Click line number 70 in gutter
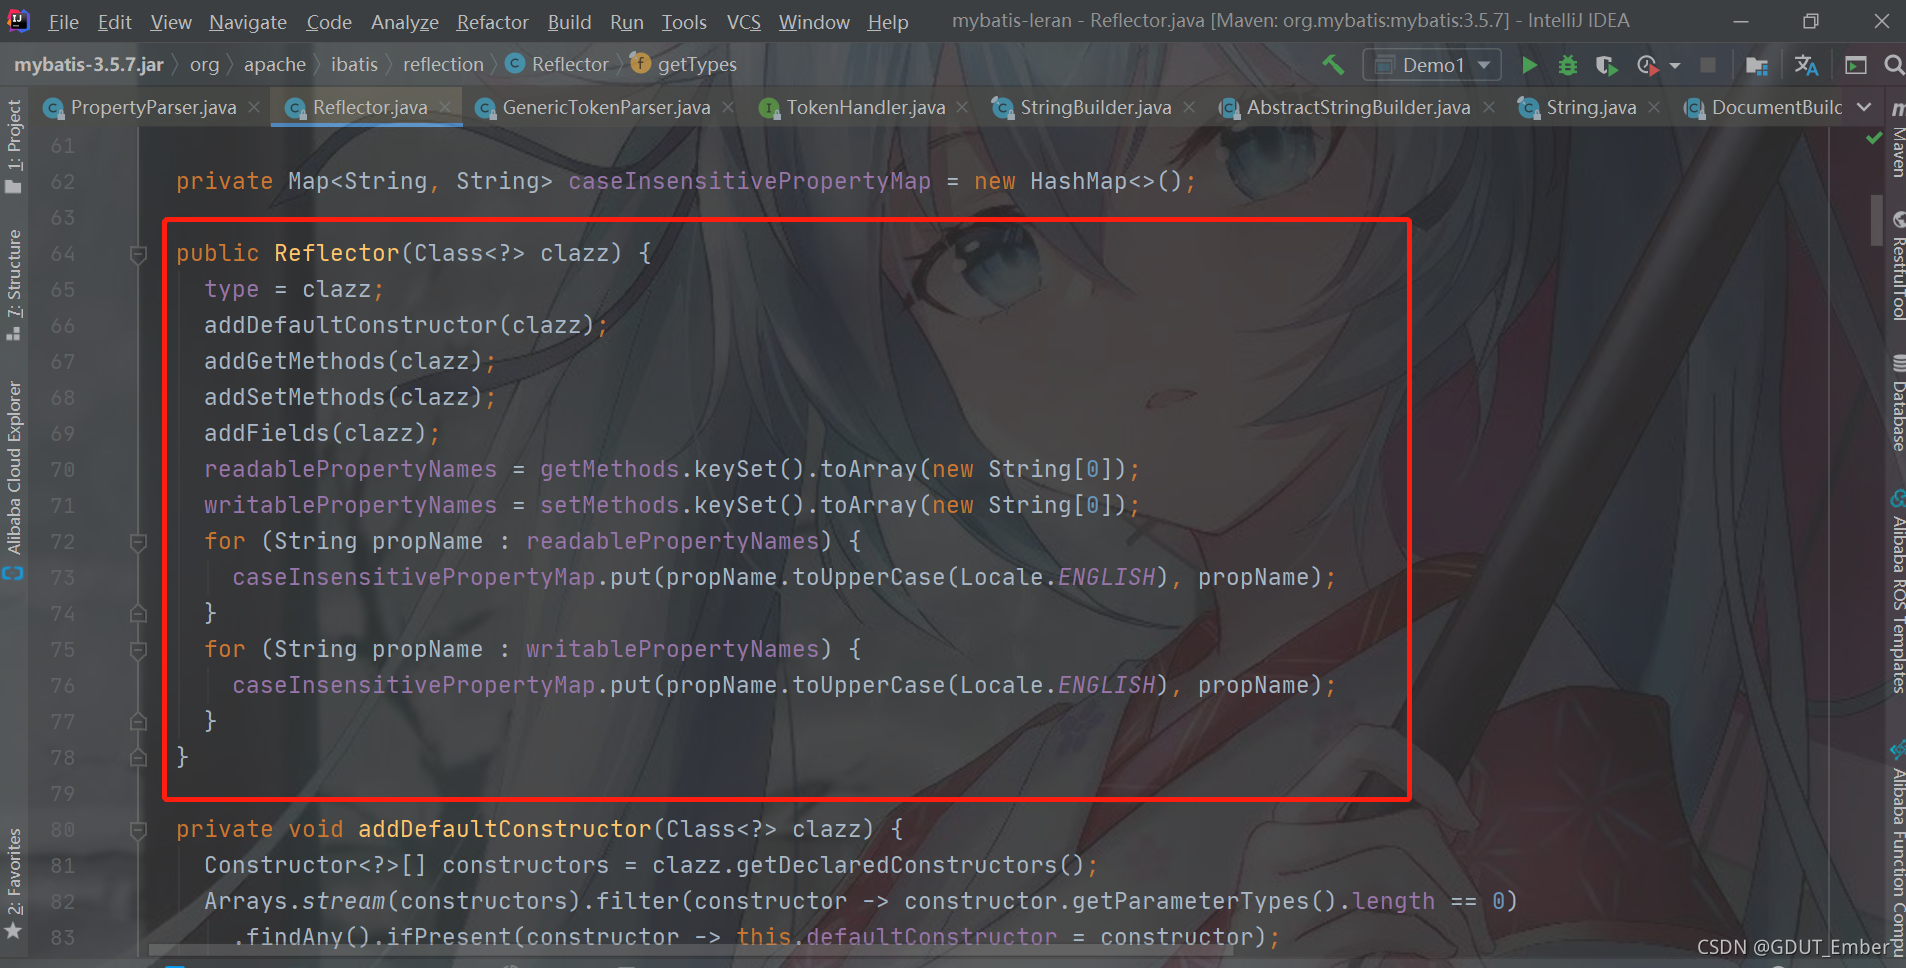Screen dimensions: 1906x968 point(62,470)
